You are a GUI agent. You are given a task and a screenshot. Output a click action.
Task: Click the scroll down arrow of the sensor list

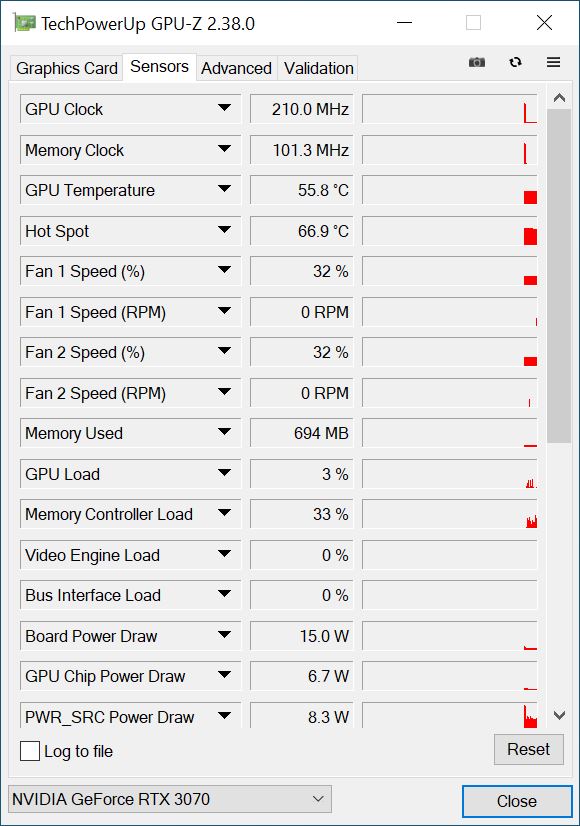[559, 715]
